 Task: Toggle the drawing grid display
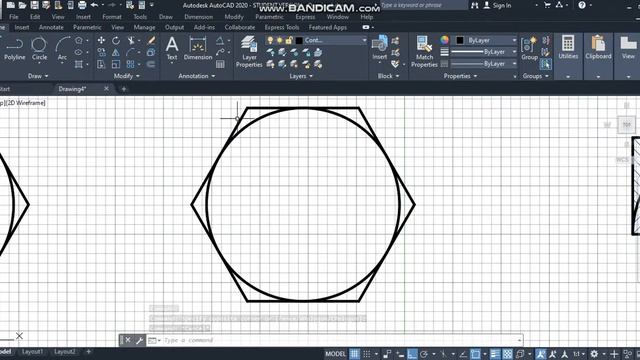(x=354, y=354)
